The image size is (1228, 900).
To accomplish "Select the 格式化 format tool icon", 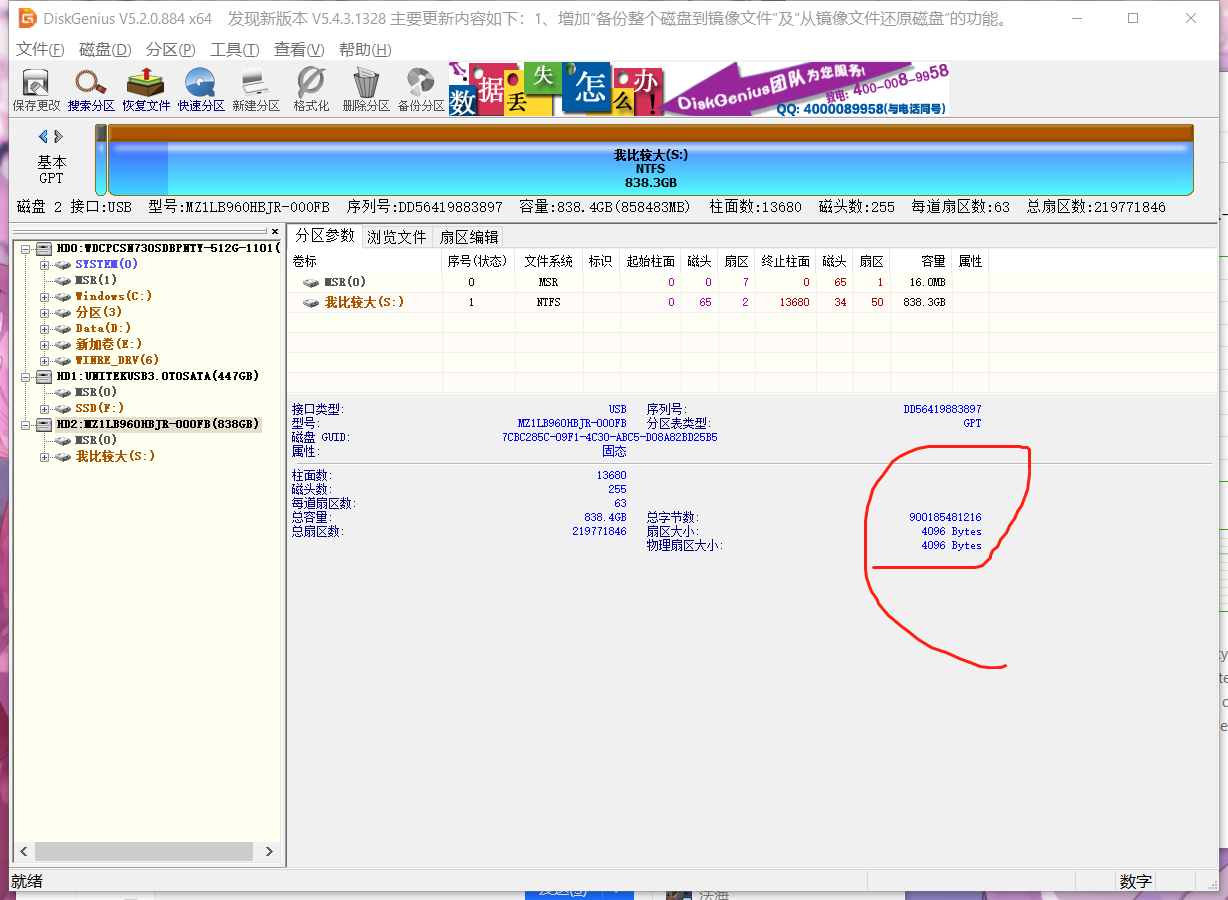I will 310,89.
